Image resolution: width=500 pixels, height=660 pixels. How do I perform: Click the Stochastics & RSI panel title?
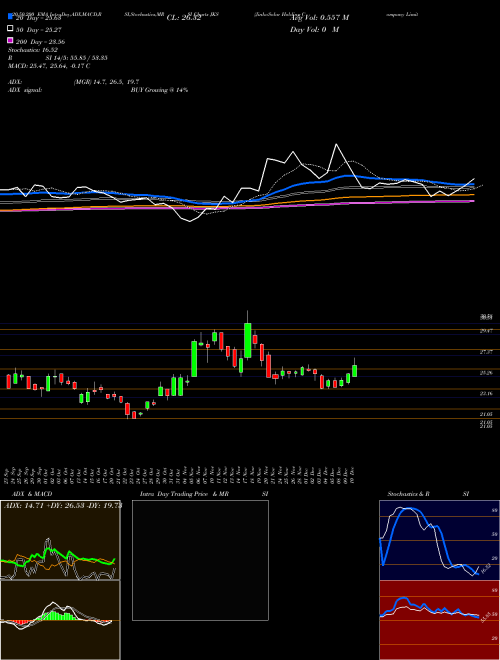[428, 494]
